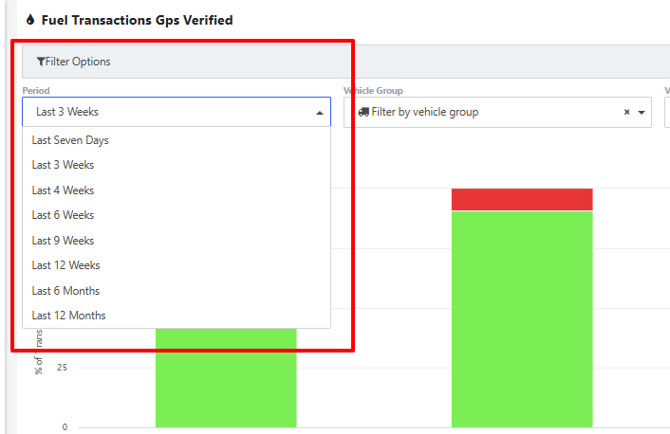Viewport: 670px width, 434px height.
Task: Click the fuel droplet icon in the title
Action: click(30, 19)
